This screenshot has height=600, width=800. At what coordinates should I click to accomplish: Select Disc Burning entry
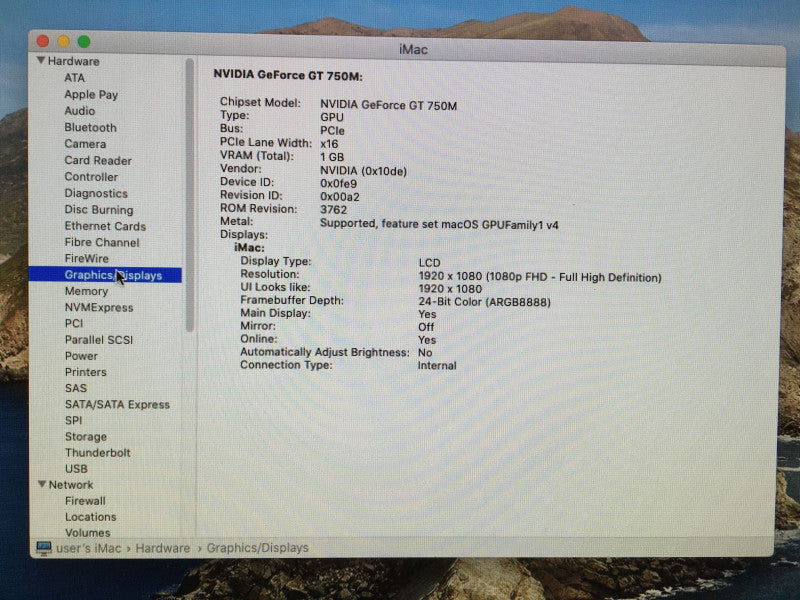click(98, 210)
